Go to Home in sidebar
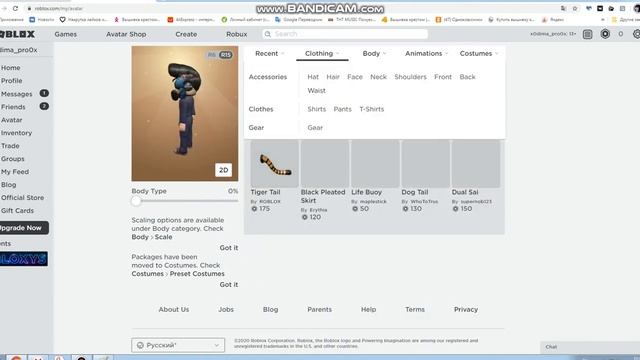 (x=11, y=68)
